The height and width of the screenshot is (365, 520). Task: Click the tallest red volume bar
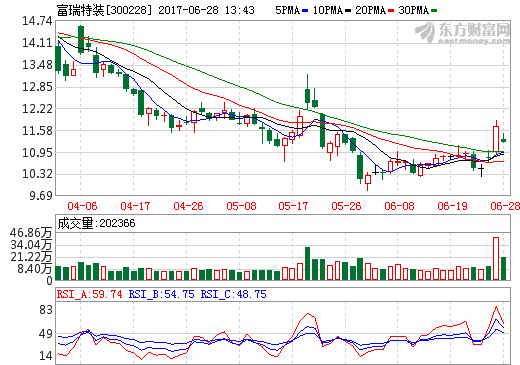click(x=496, y=259)
